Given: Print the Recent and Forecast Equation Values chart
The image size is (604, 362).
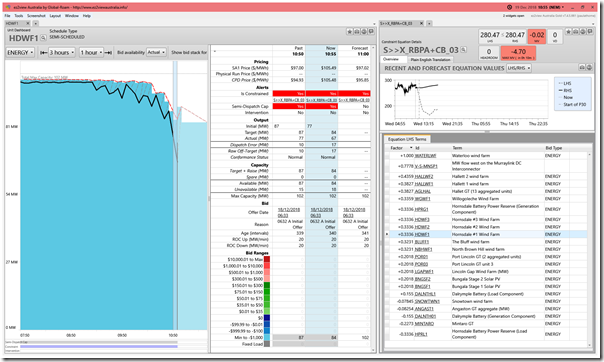Looking at the screenshot, I should pos(582,68).
